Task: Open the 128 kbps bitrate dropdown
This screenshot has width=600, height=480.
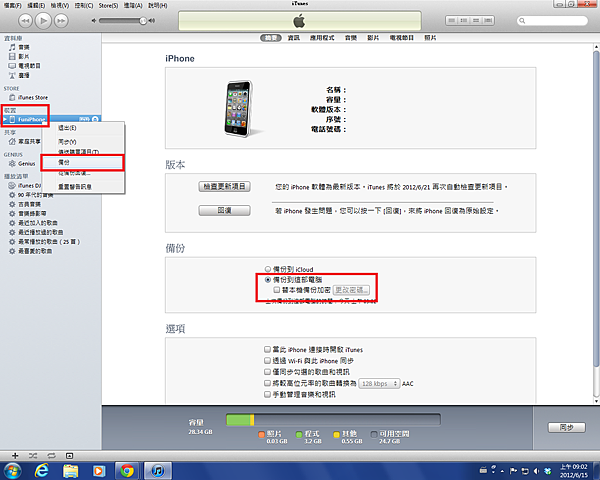Action: [x=379, y=383]
